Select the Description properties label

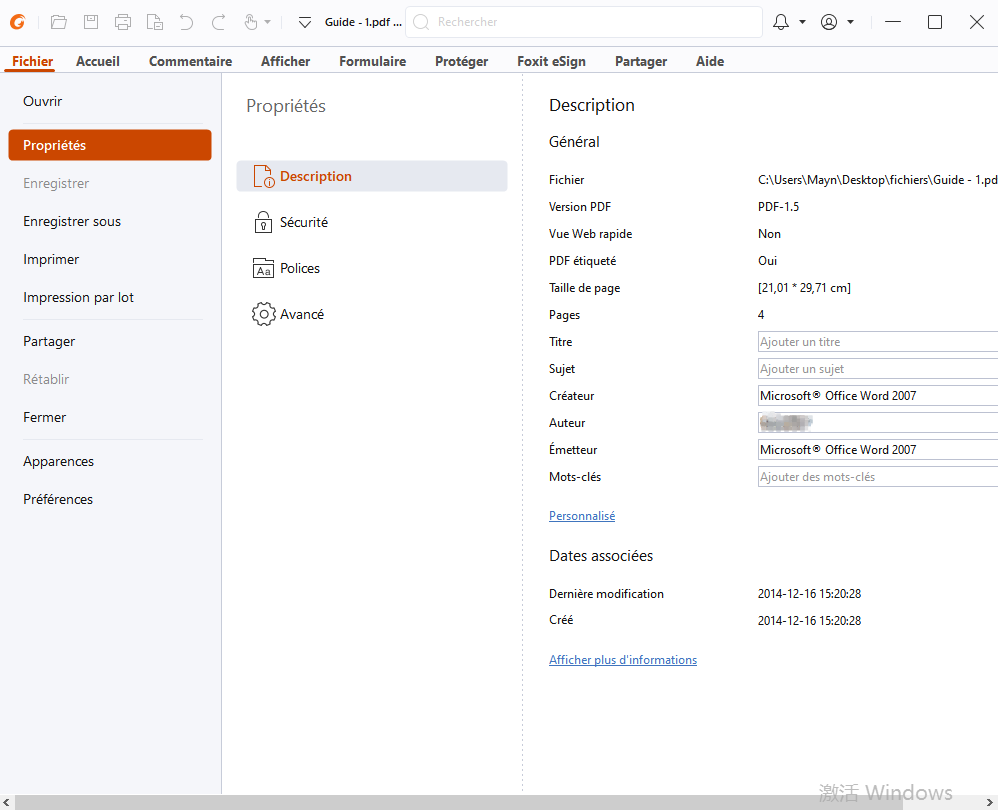click(316, 176)
